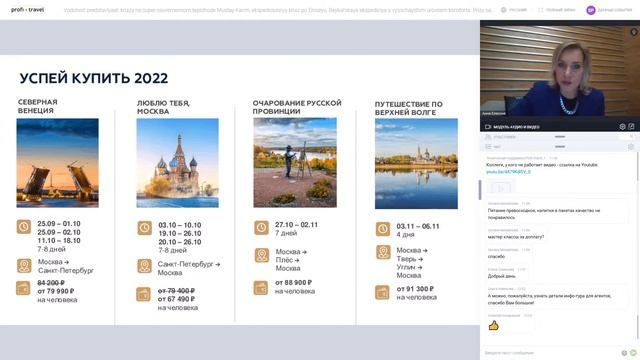The width and height of the screenshot is (640, 360).
Task: Click the title ОЧАРОВАНИЕ РУССКОЙ ПРОВИНЦИИ
Action: coord(297,107)
